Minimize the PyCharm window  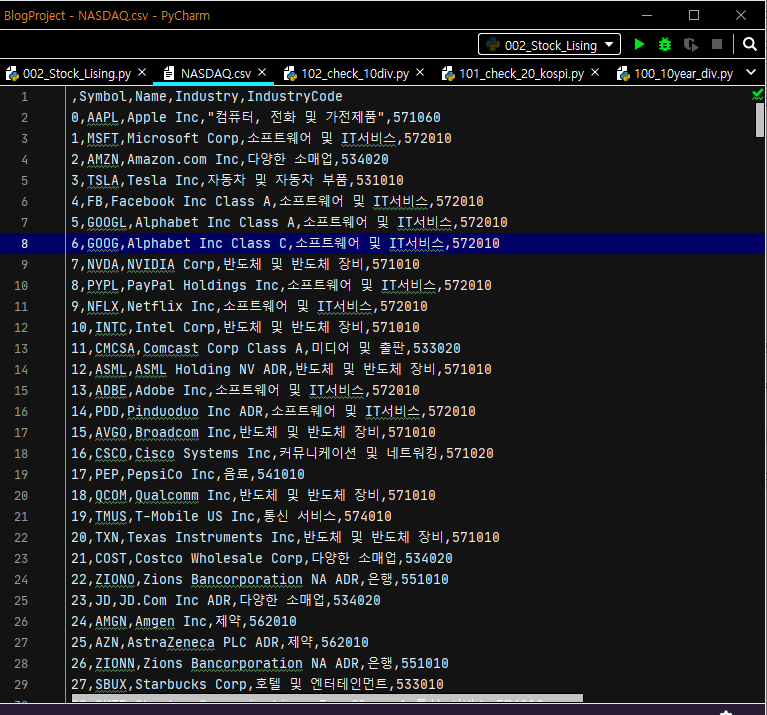[647, 15]
